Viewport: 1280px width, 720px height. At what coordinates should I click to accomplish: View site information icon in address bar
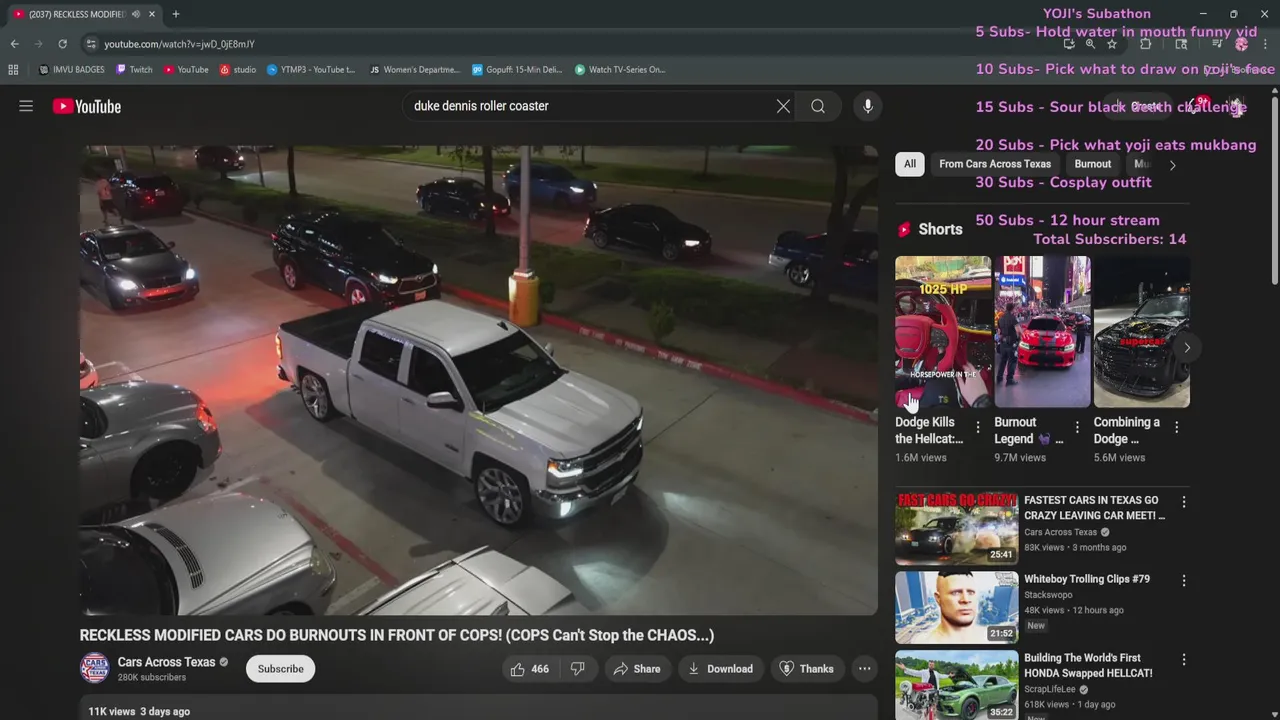91,44
